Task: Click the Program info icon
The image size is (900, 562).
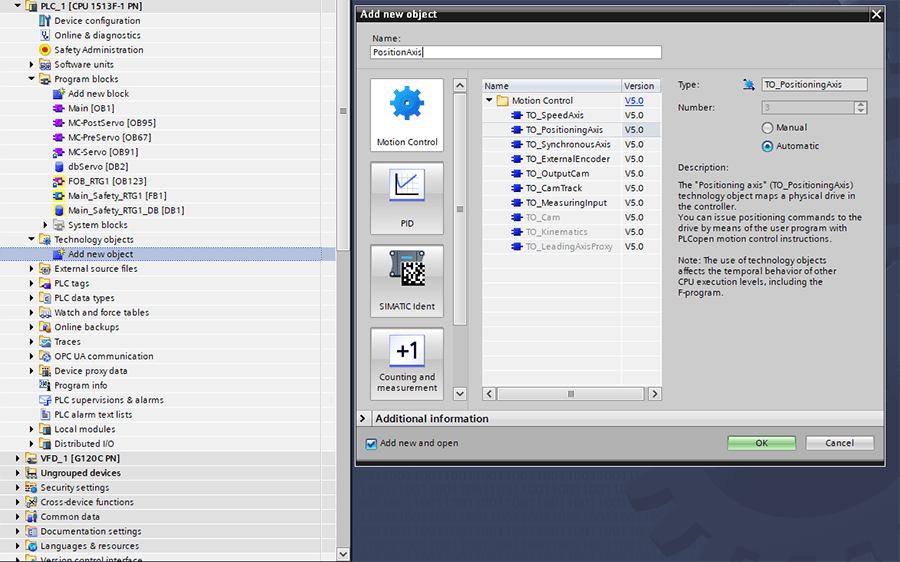Action: click(45, 385)
